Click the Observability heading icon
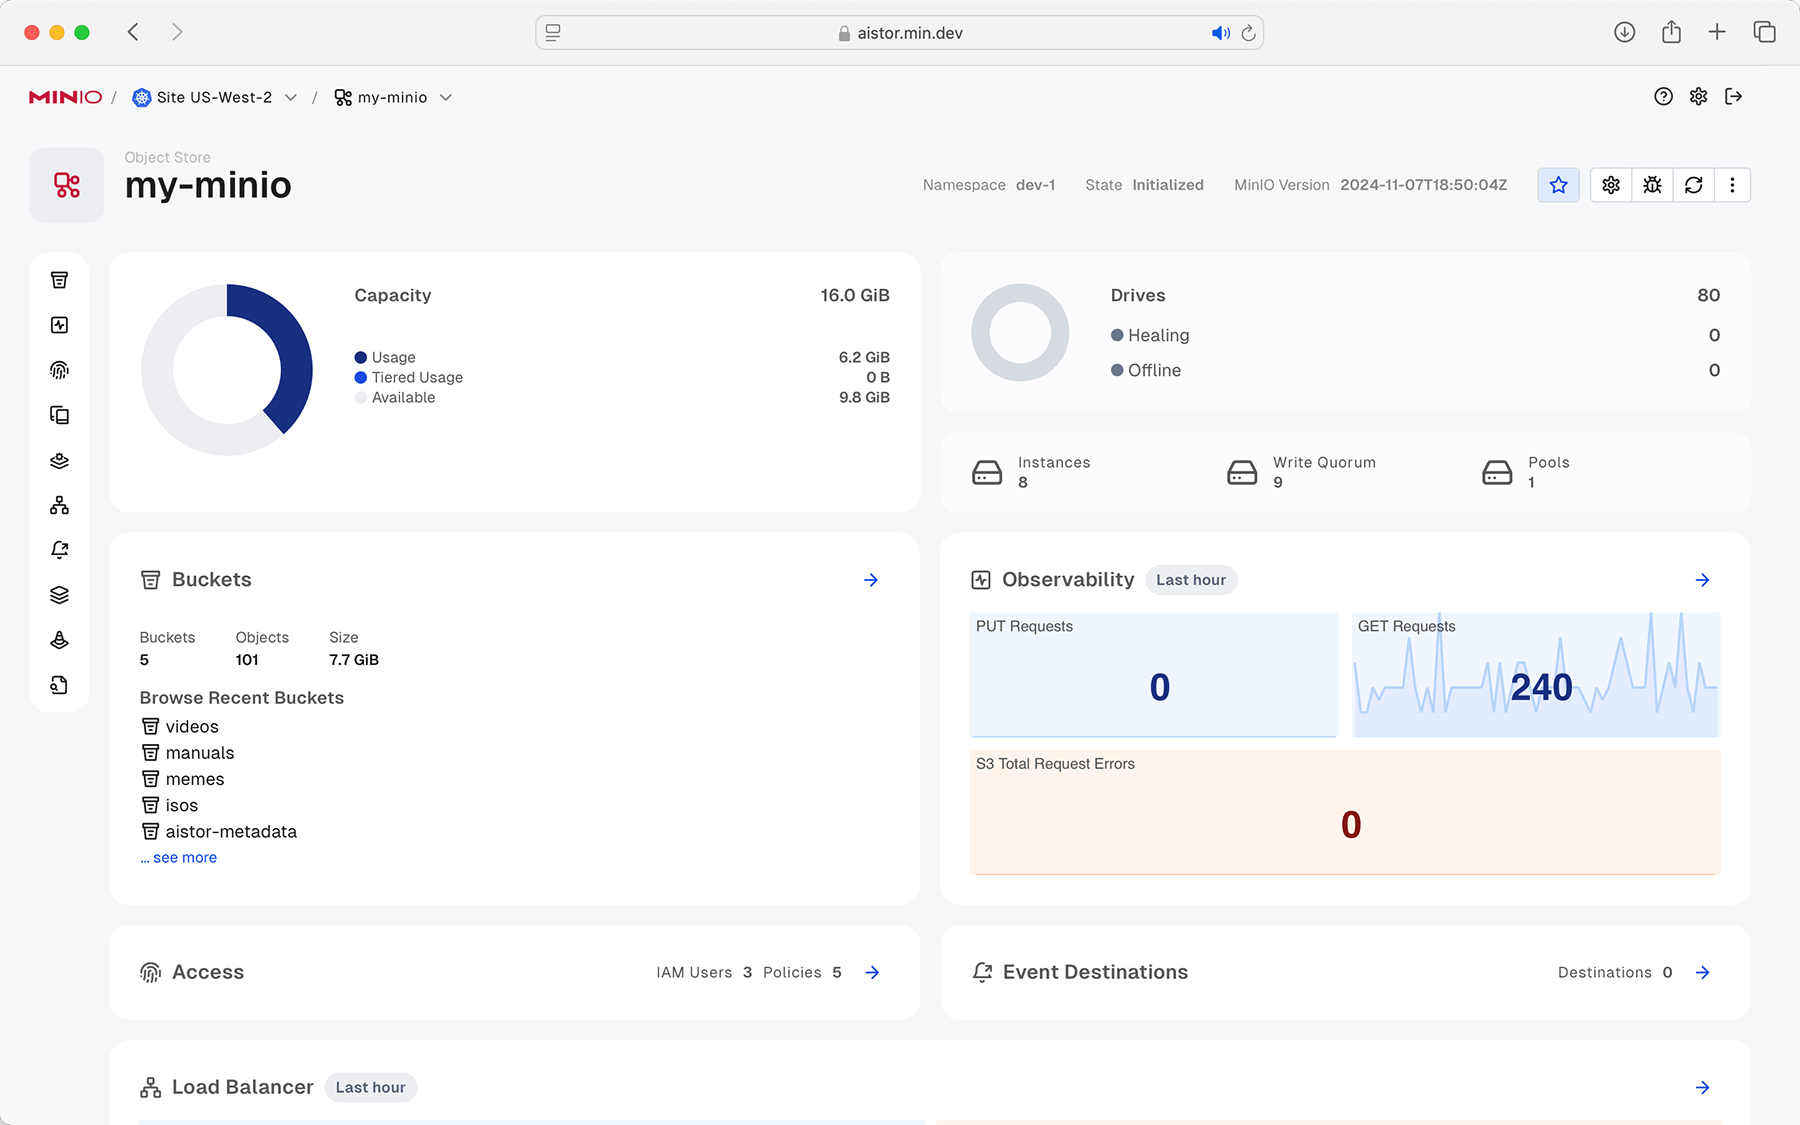 (981, 580)
